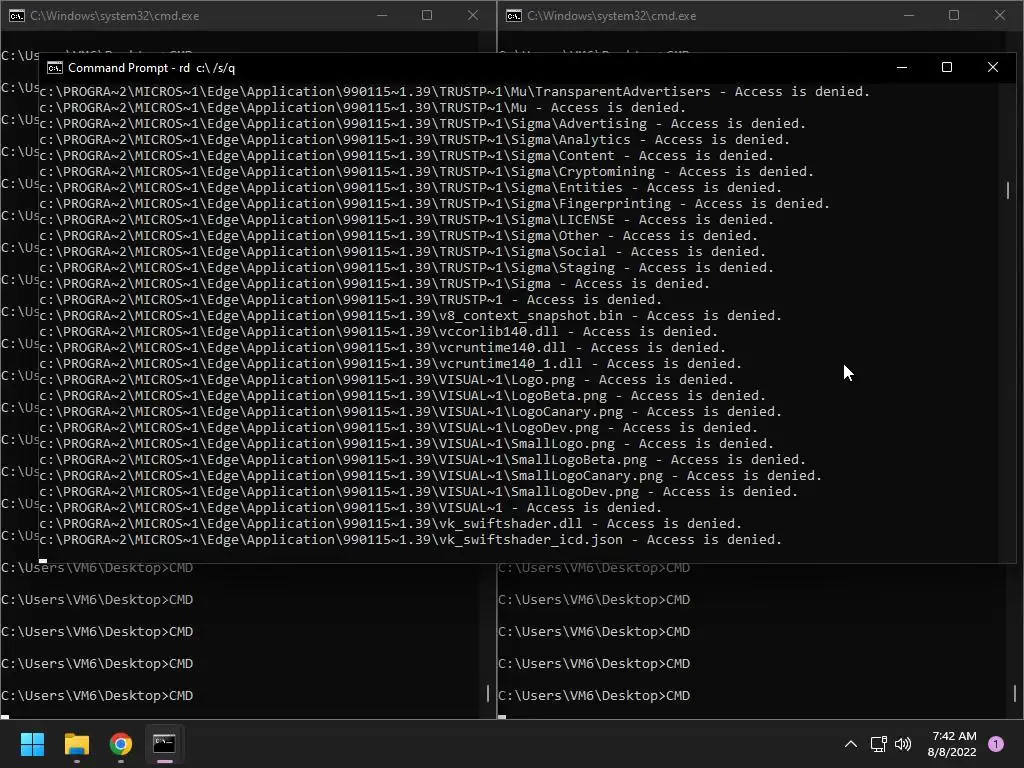The image size is (1024, 768).
Task: Maximize the back-left cmd.exe window
Action: pyautogui.click(x=427, y=15)
